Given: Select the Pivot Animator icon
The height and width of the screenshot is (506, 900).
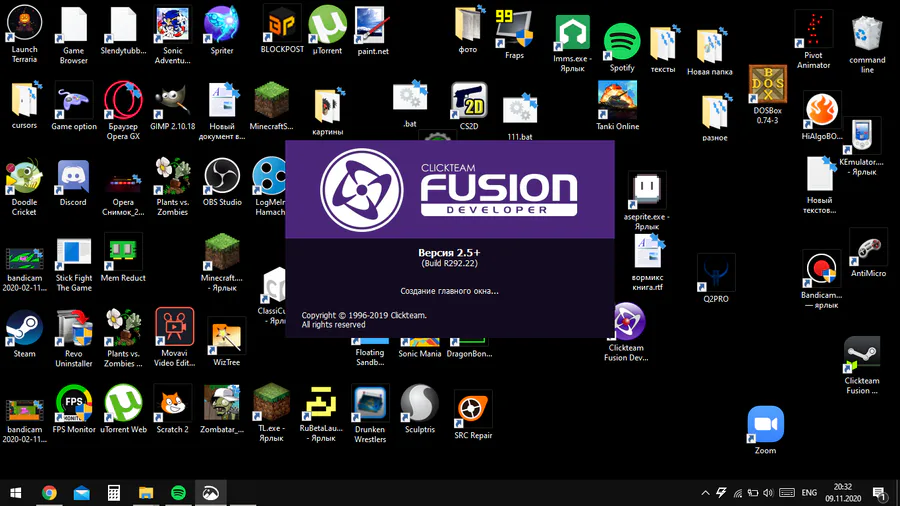Looking at the screenshot, I should [813, 29].
